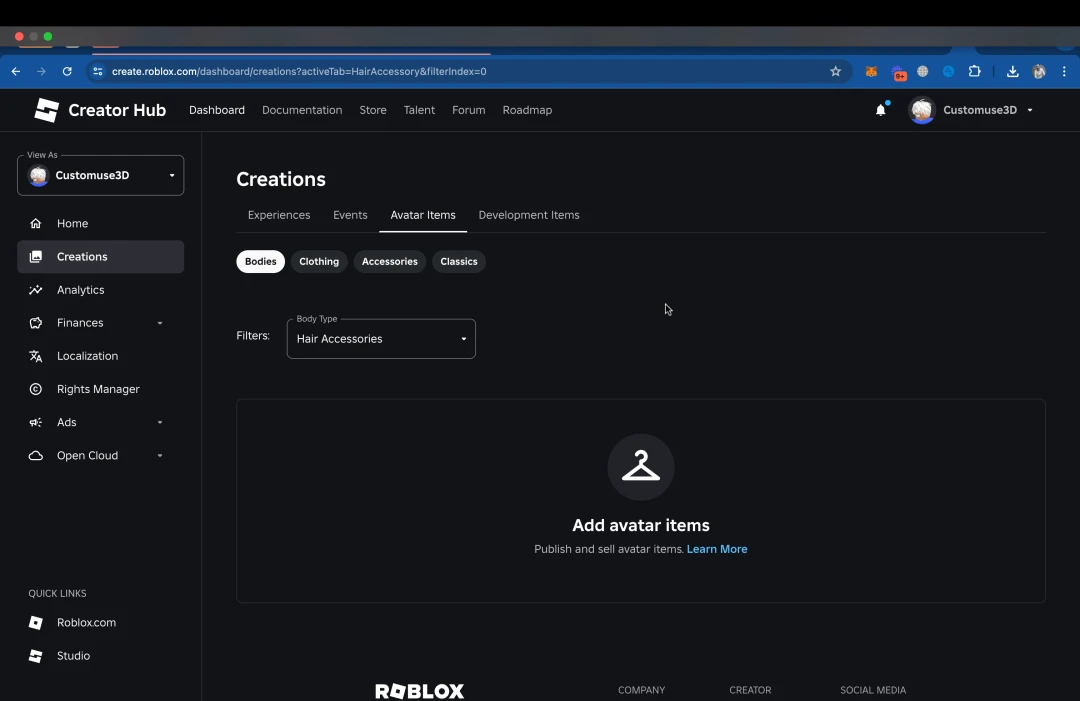Switch to the Events tab
The width and height of the screenshot is (1080, 701).
(x=350, y=215)
